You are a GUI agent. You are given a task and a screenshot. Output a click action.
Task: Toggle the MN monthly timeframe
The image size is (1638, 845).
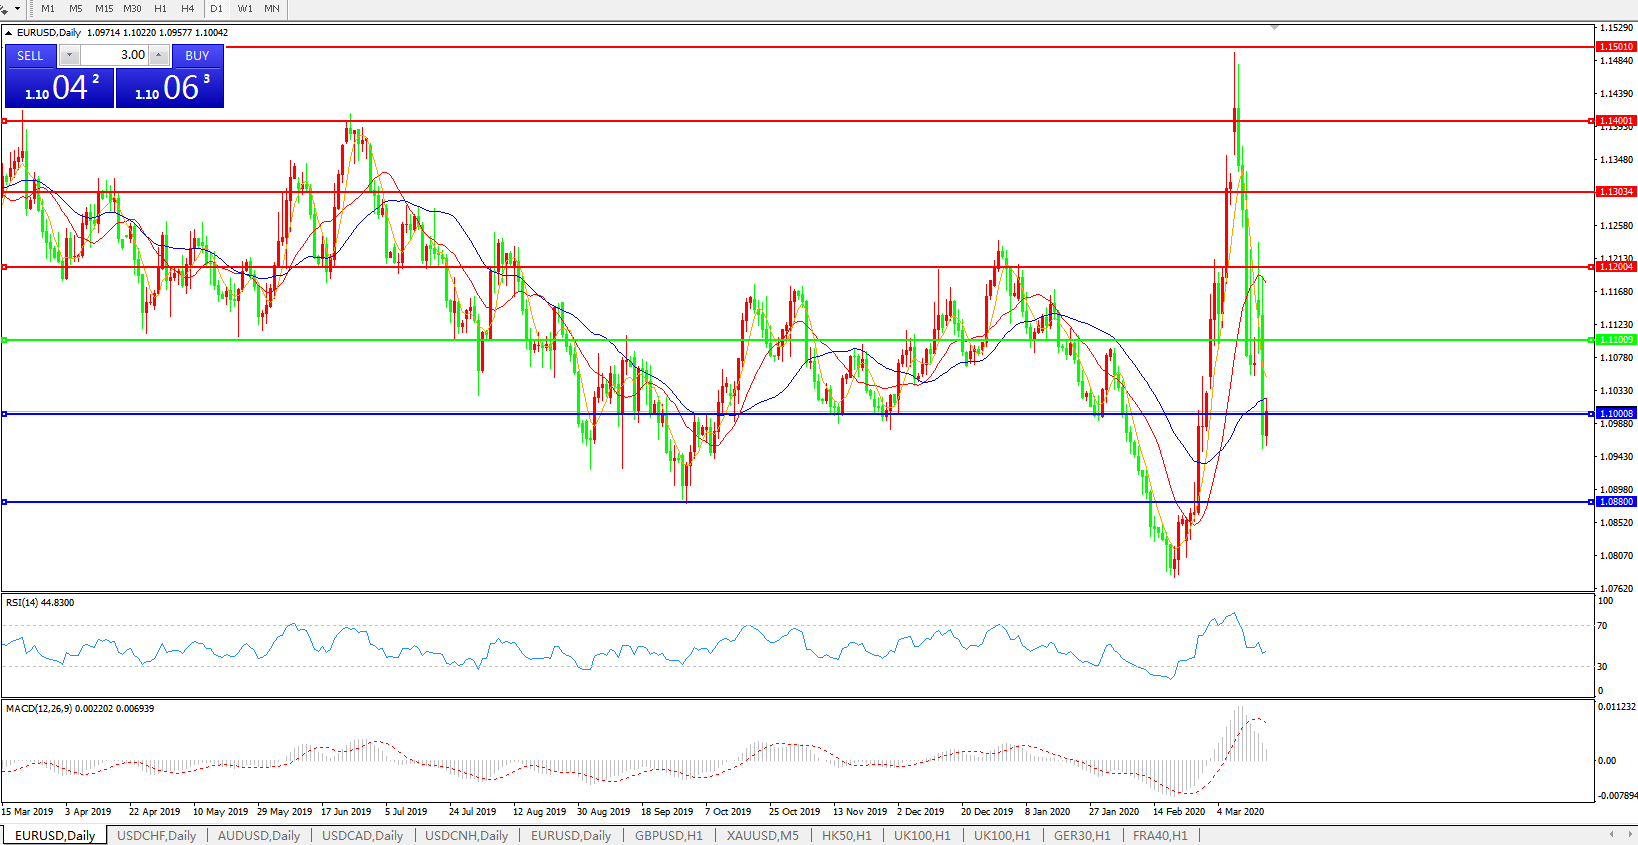point(272,9)
